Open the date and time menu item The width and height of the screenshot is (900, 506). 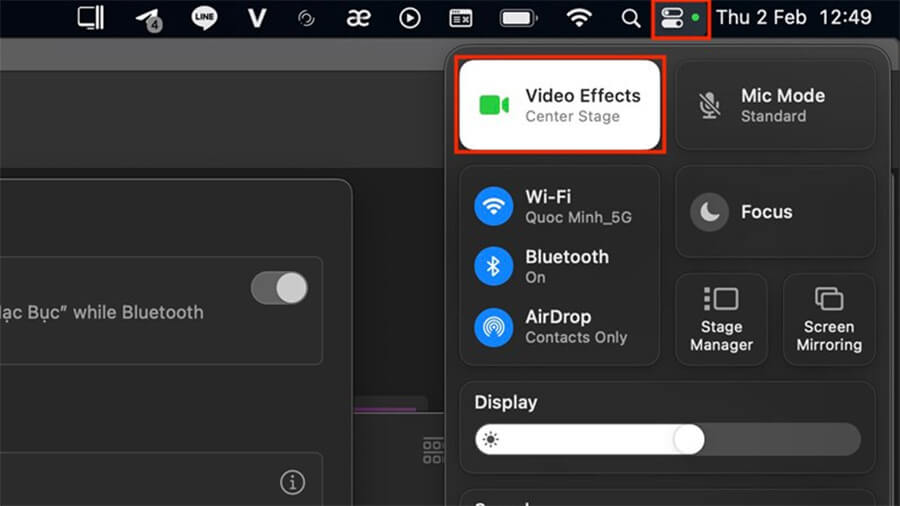click(x=794, y=18)
